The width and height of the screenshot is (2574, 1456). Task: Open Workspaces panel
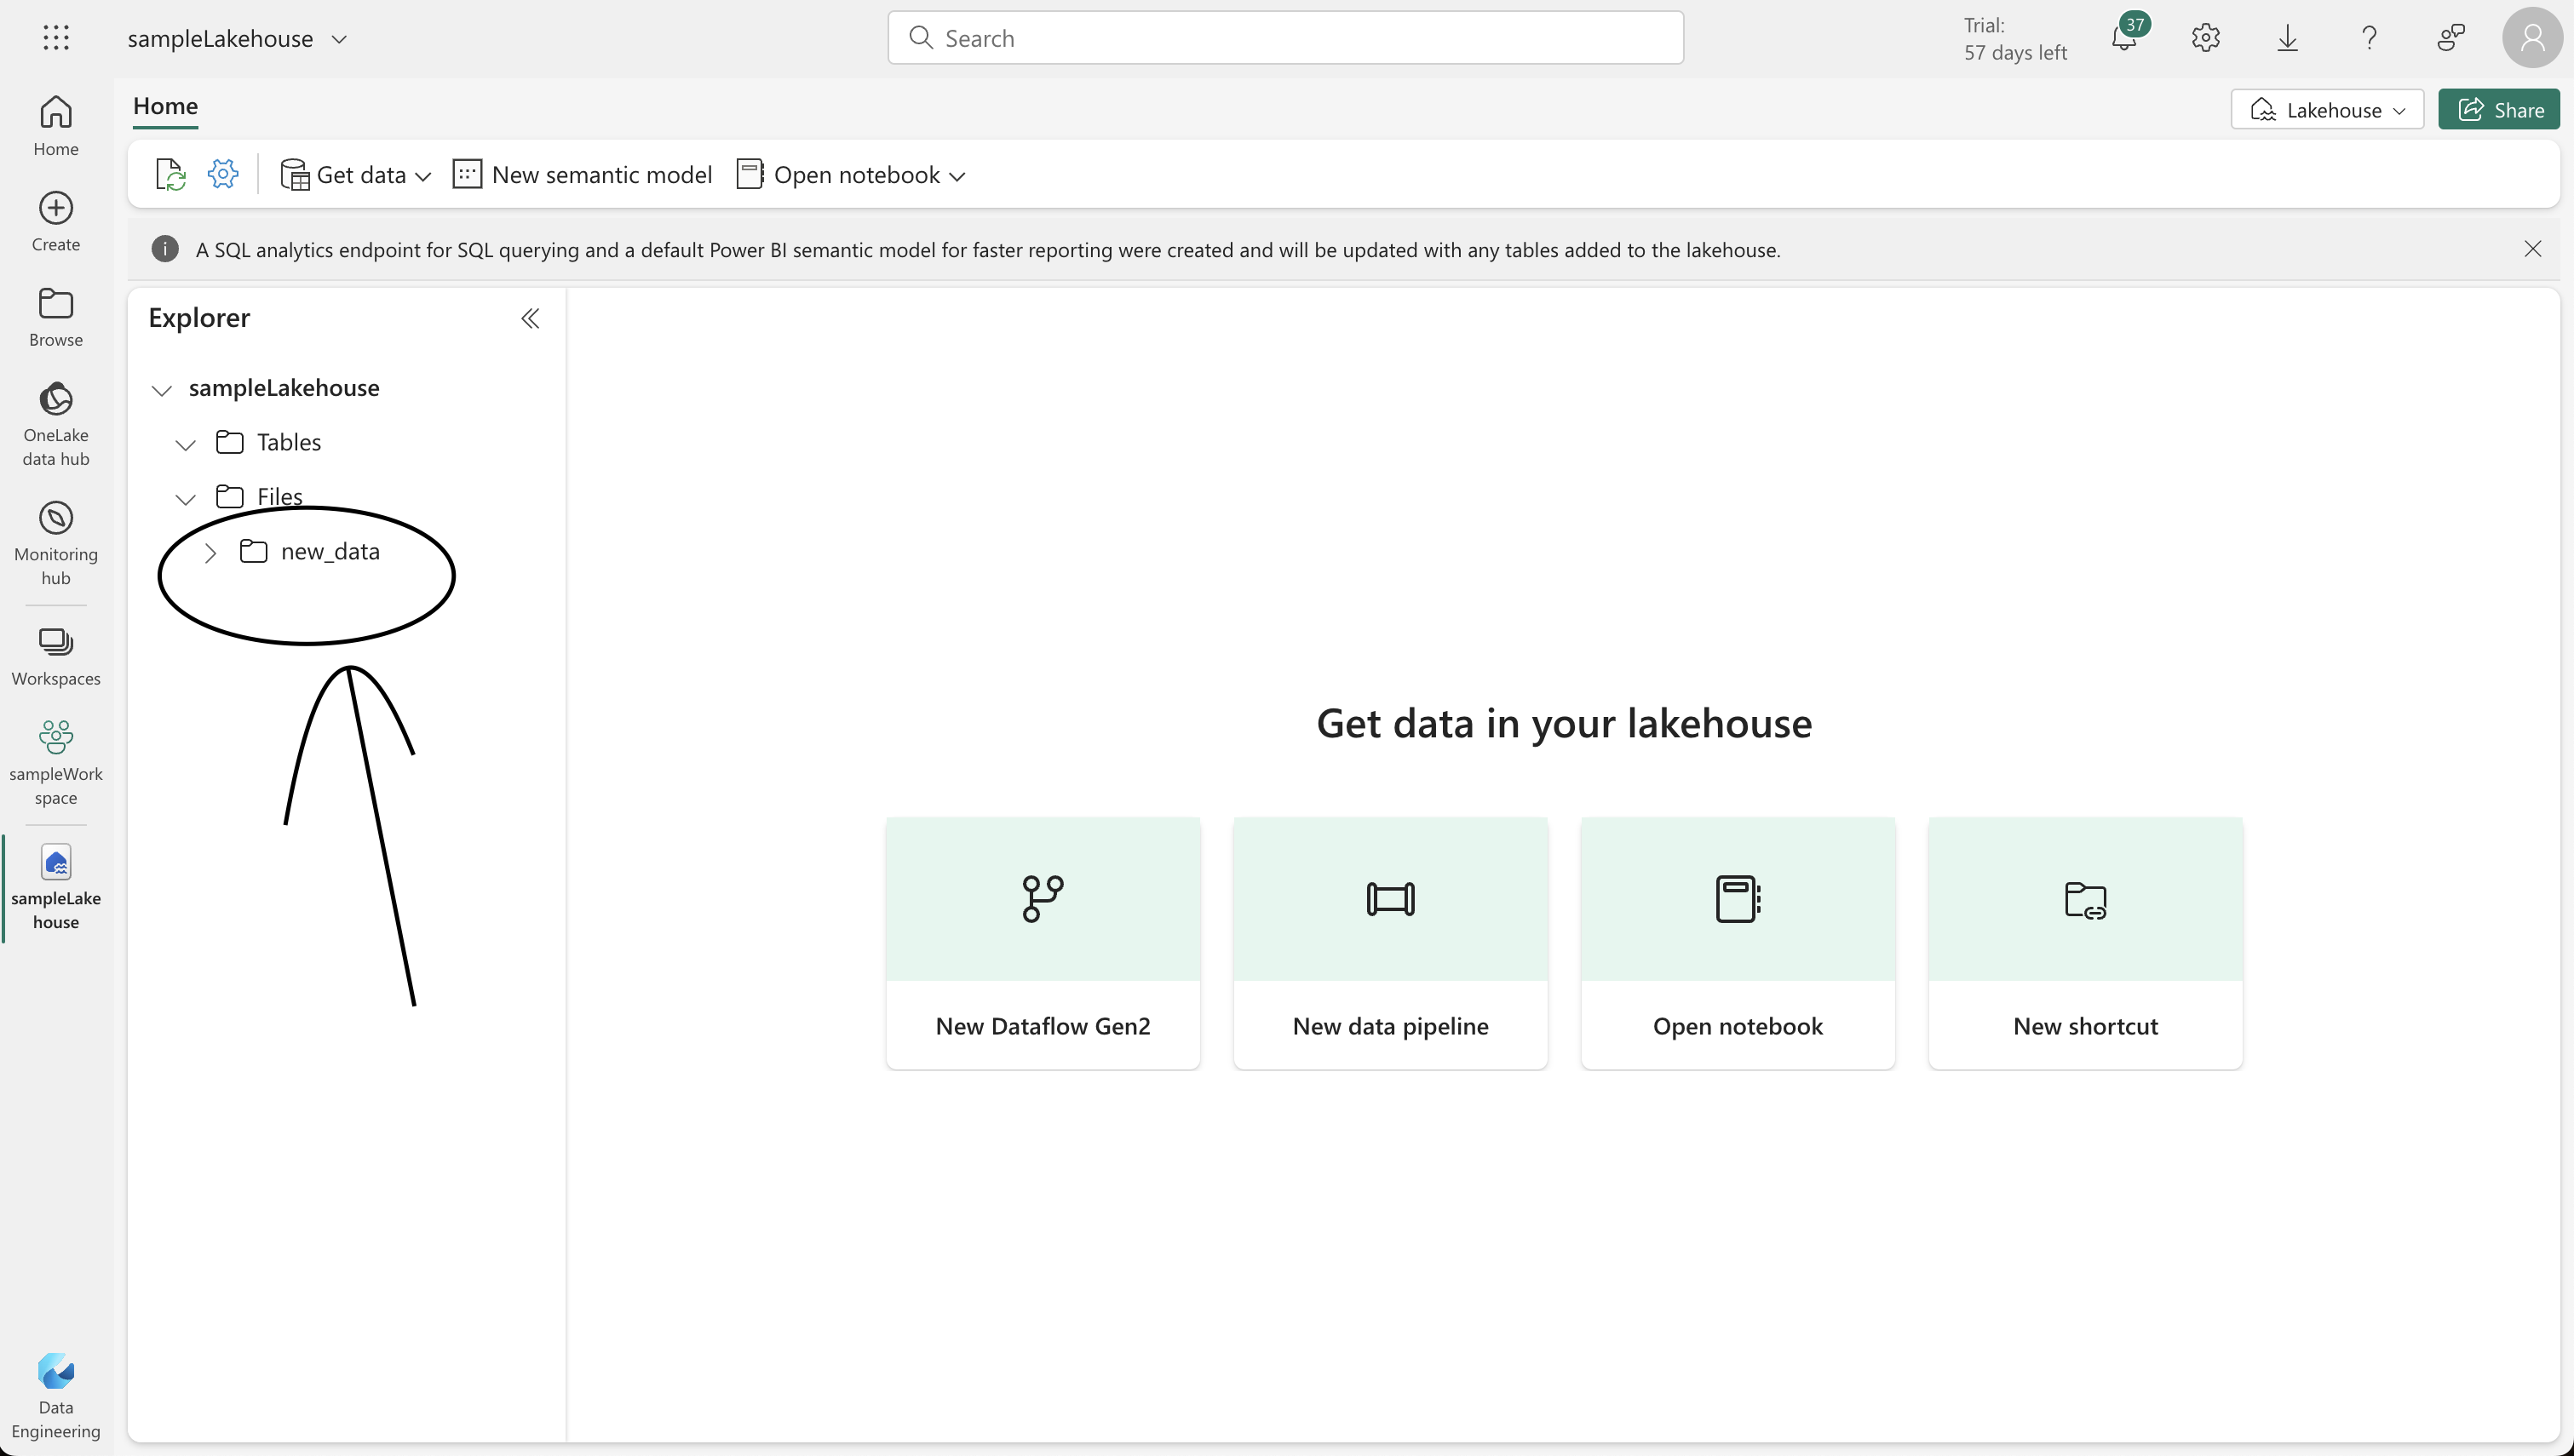56,656
